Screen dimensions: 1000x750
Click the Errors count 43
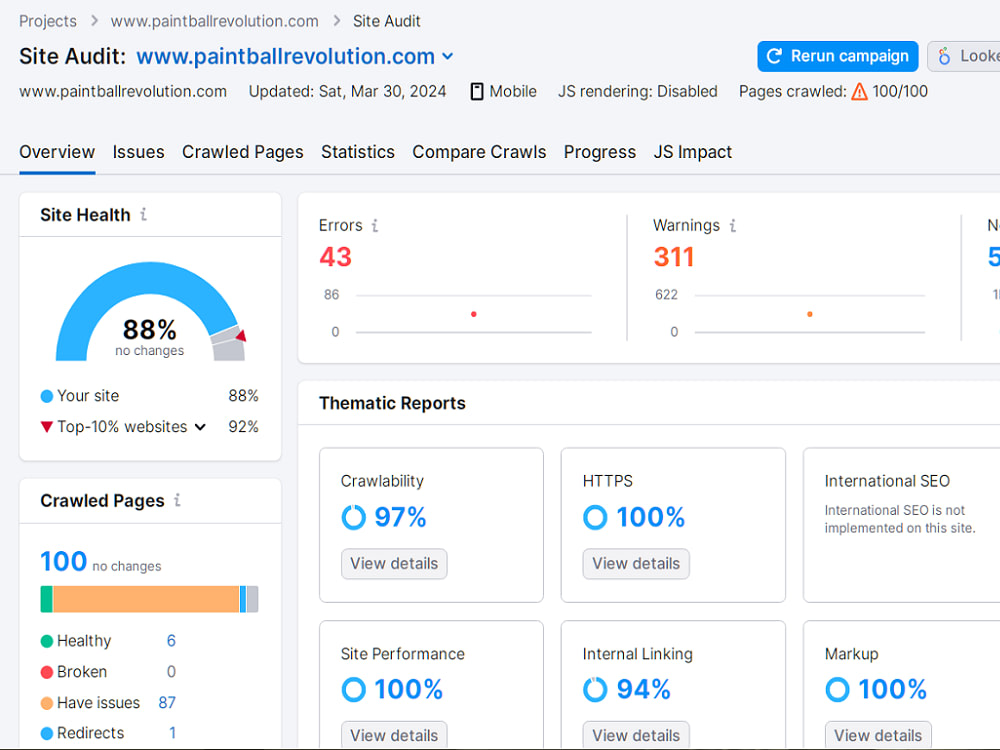click(335, 257)
